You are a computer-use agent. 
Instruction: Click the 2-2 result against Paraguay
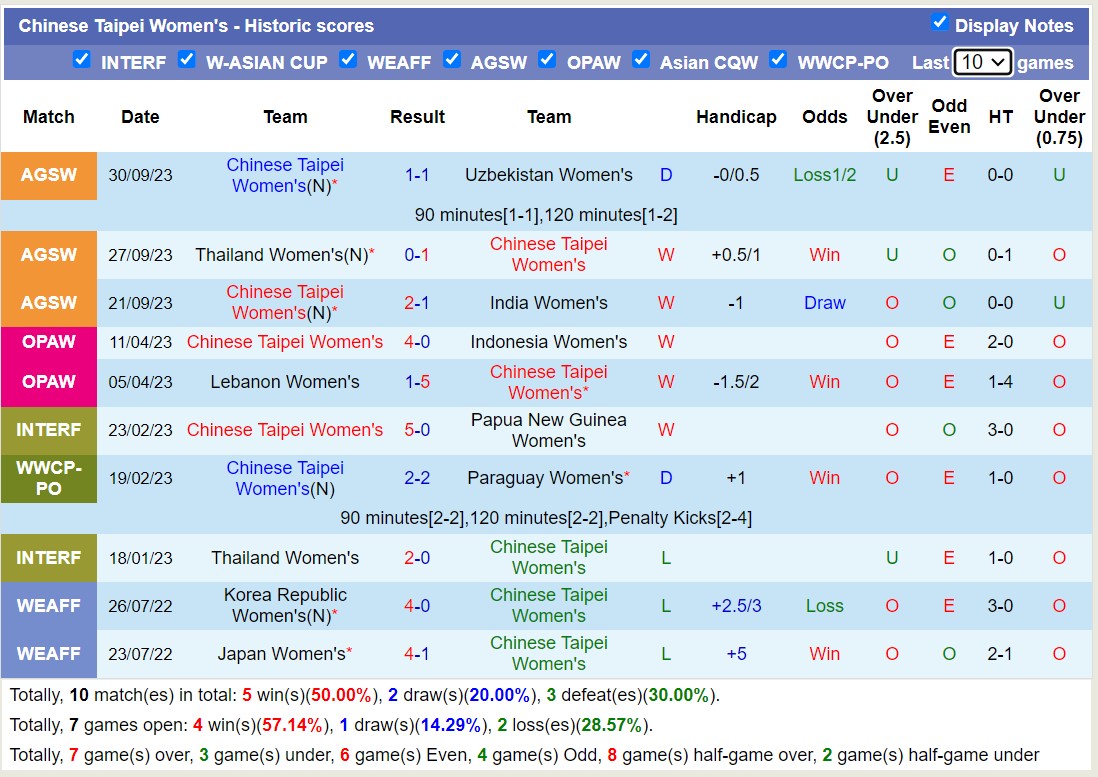tap(417, 478)
